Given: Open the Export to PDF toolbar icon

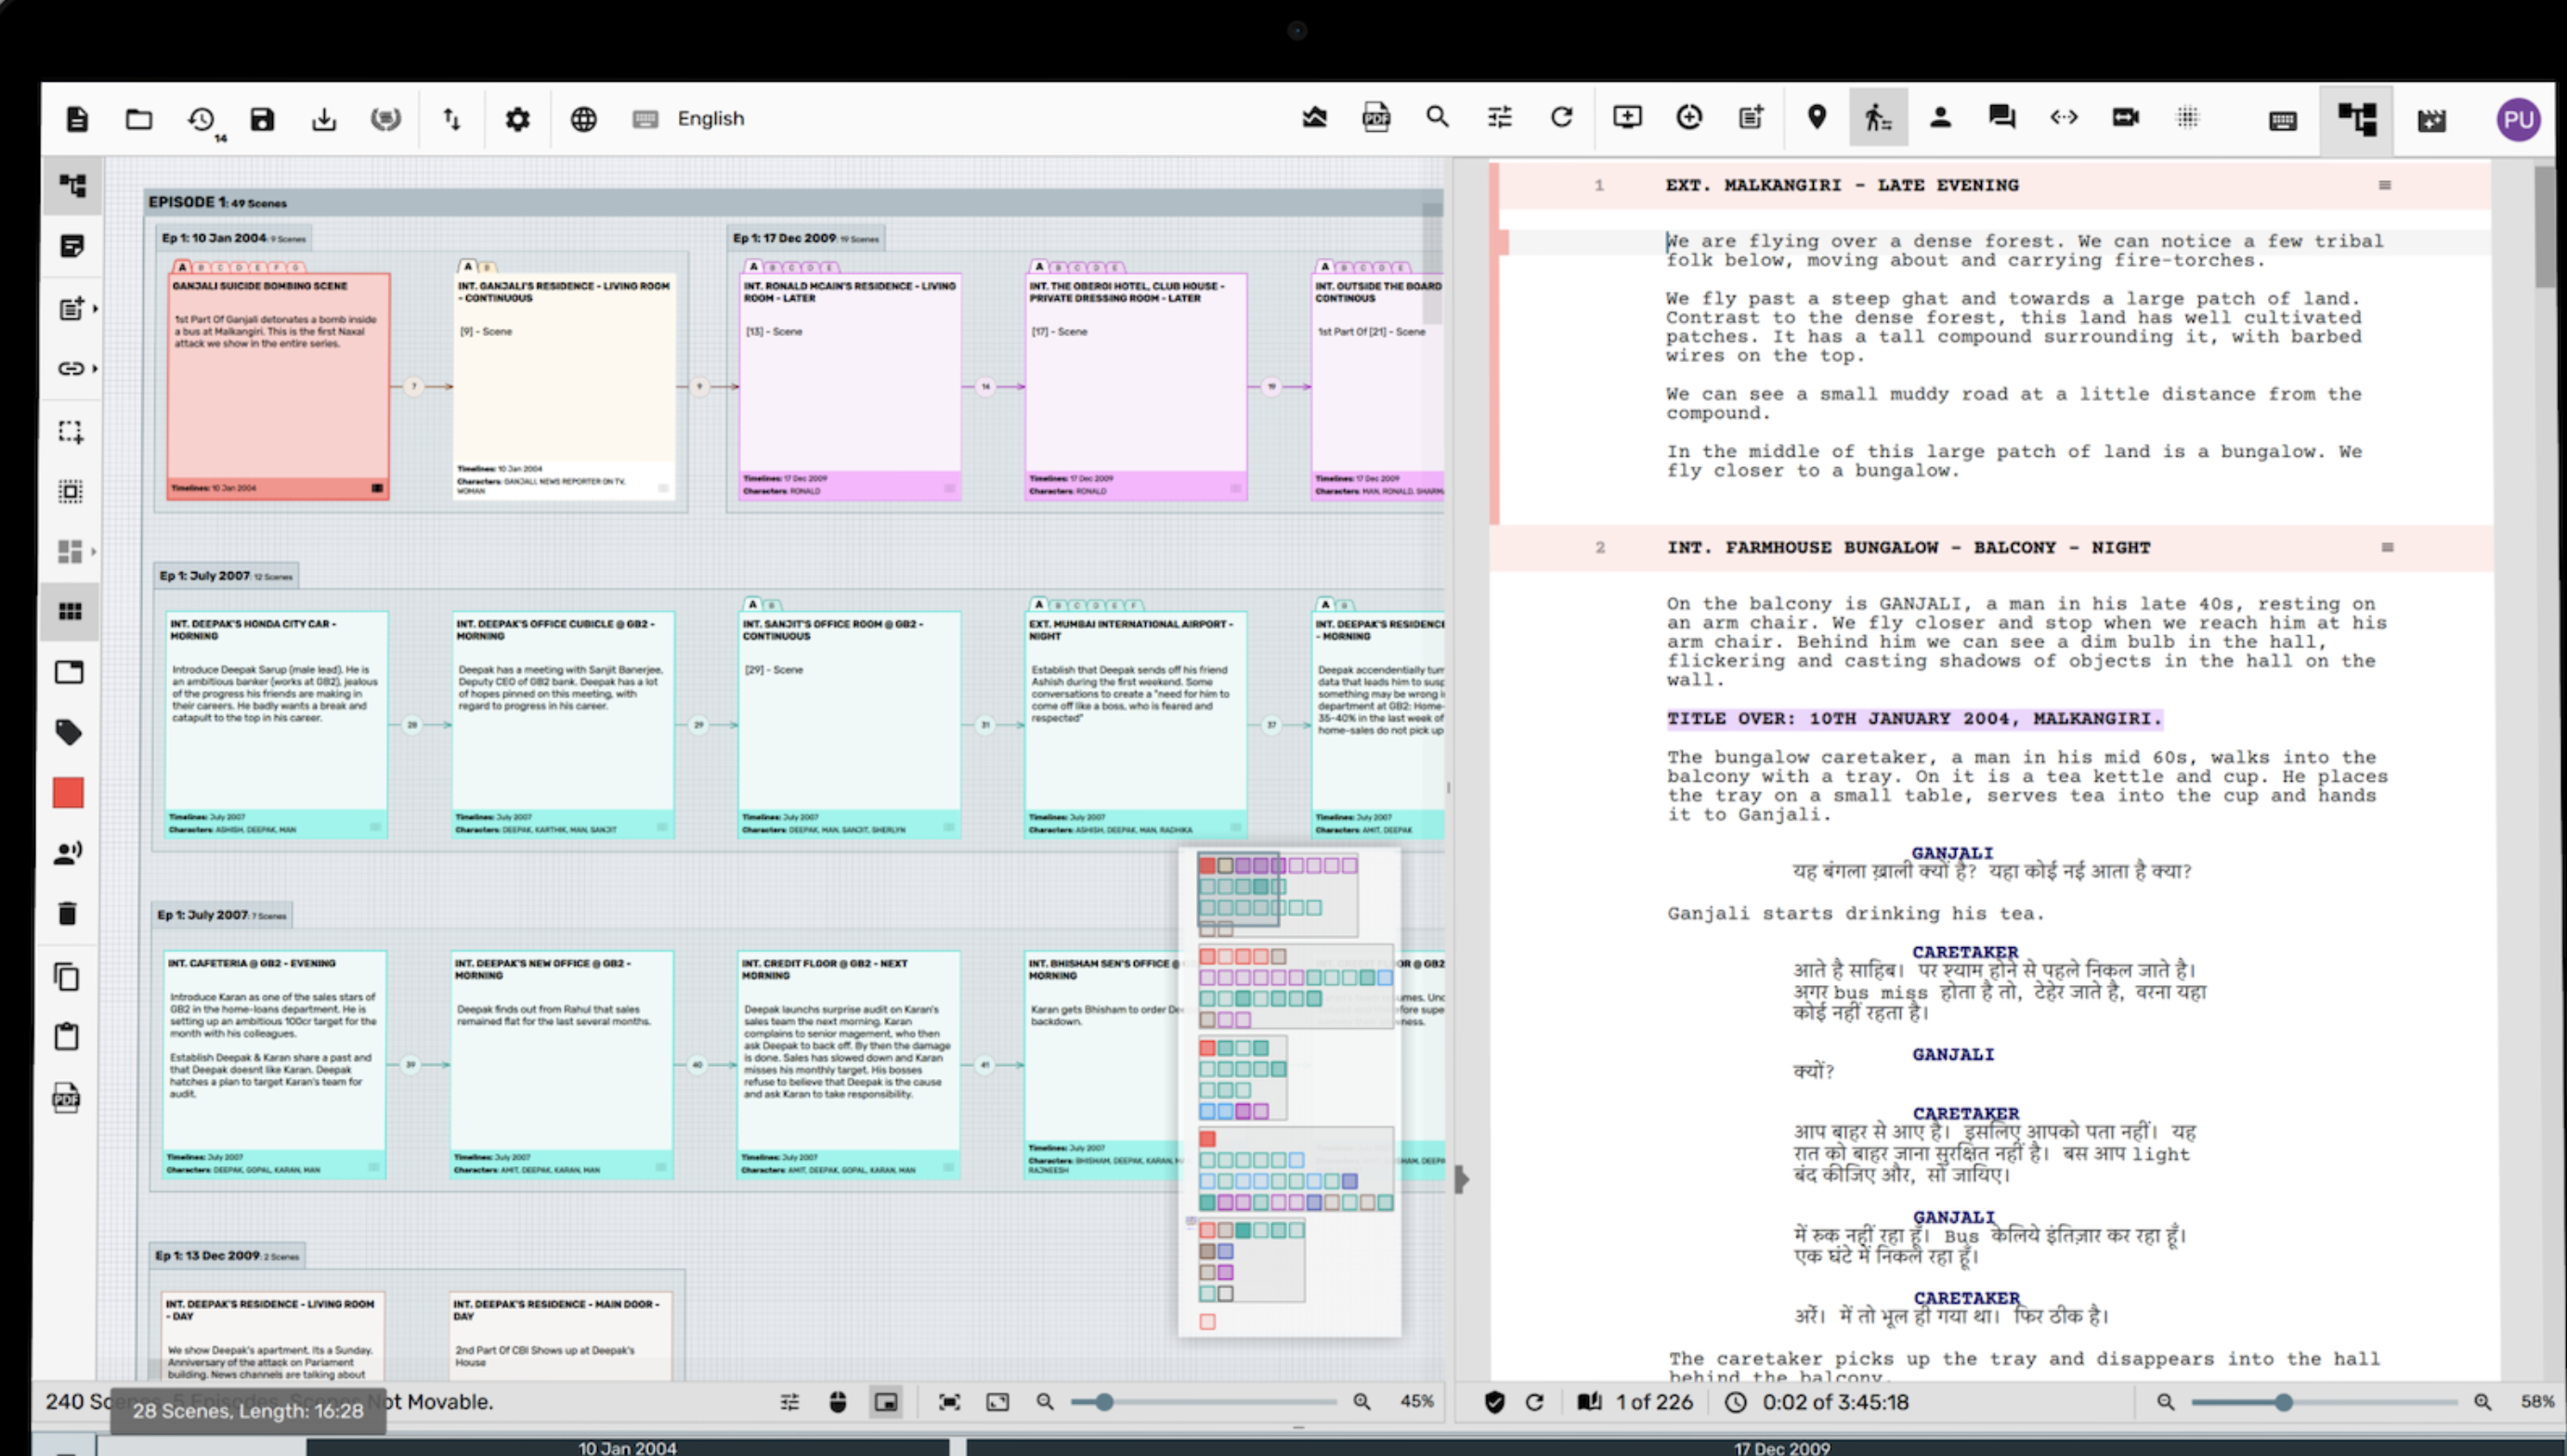Looking at the screenshot, I should point(1376,118).
